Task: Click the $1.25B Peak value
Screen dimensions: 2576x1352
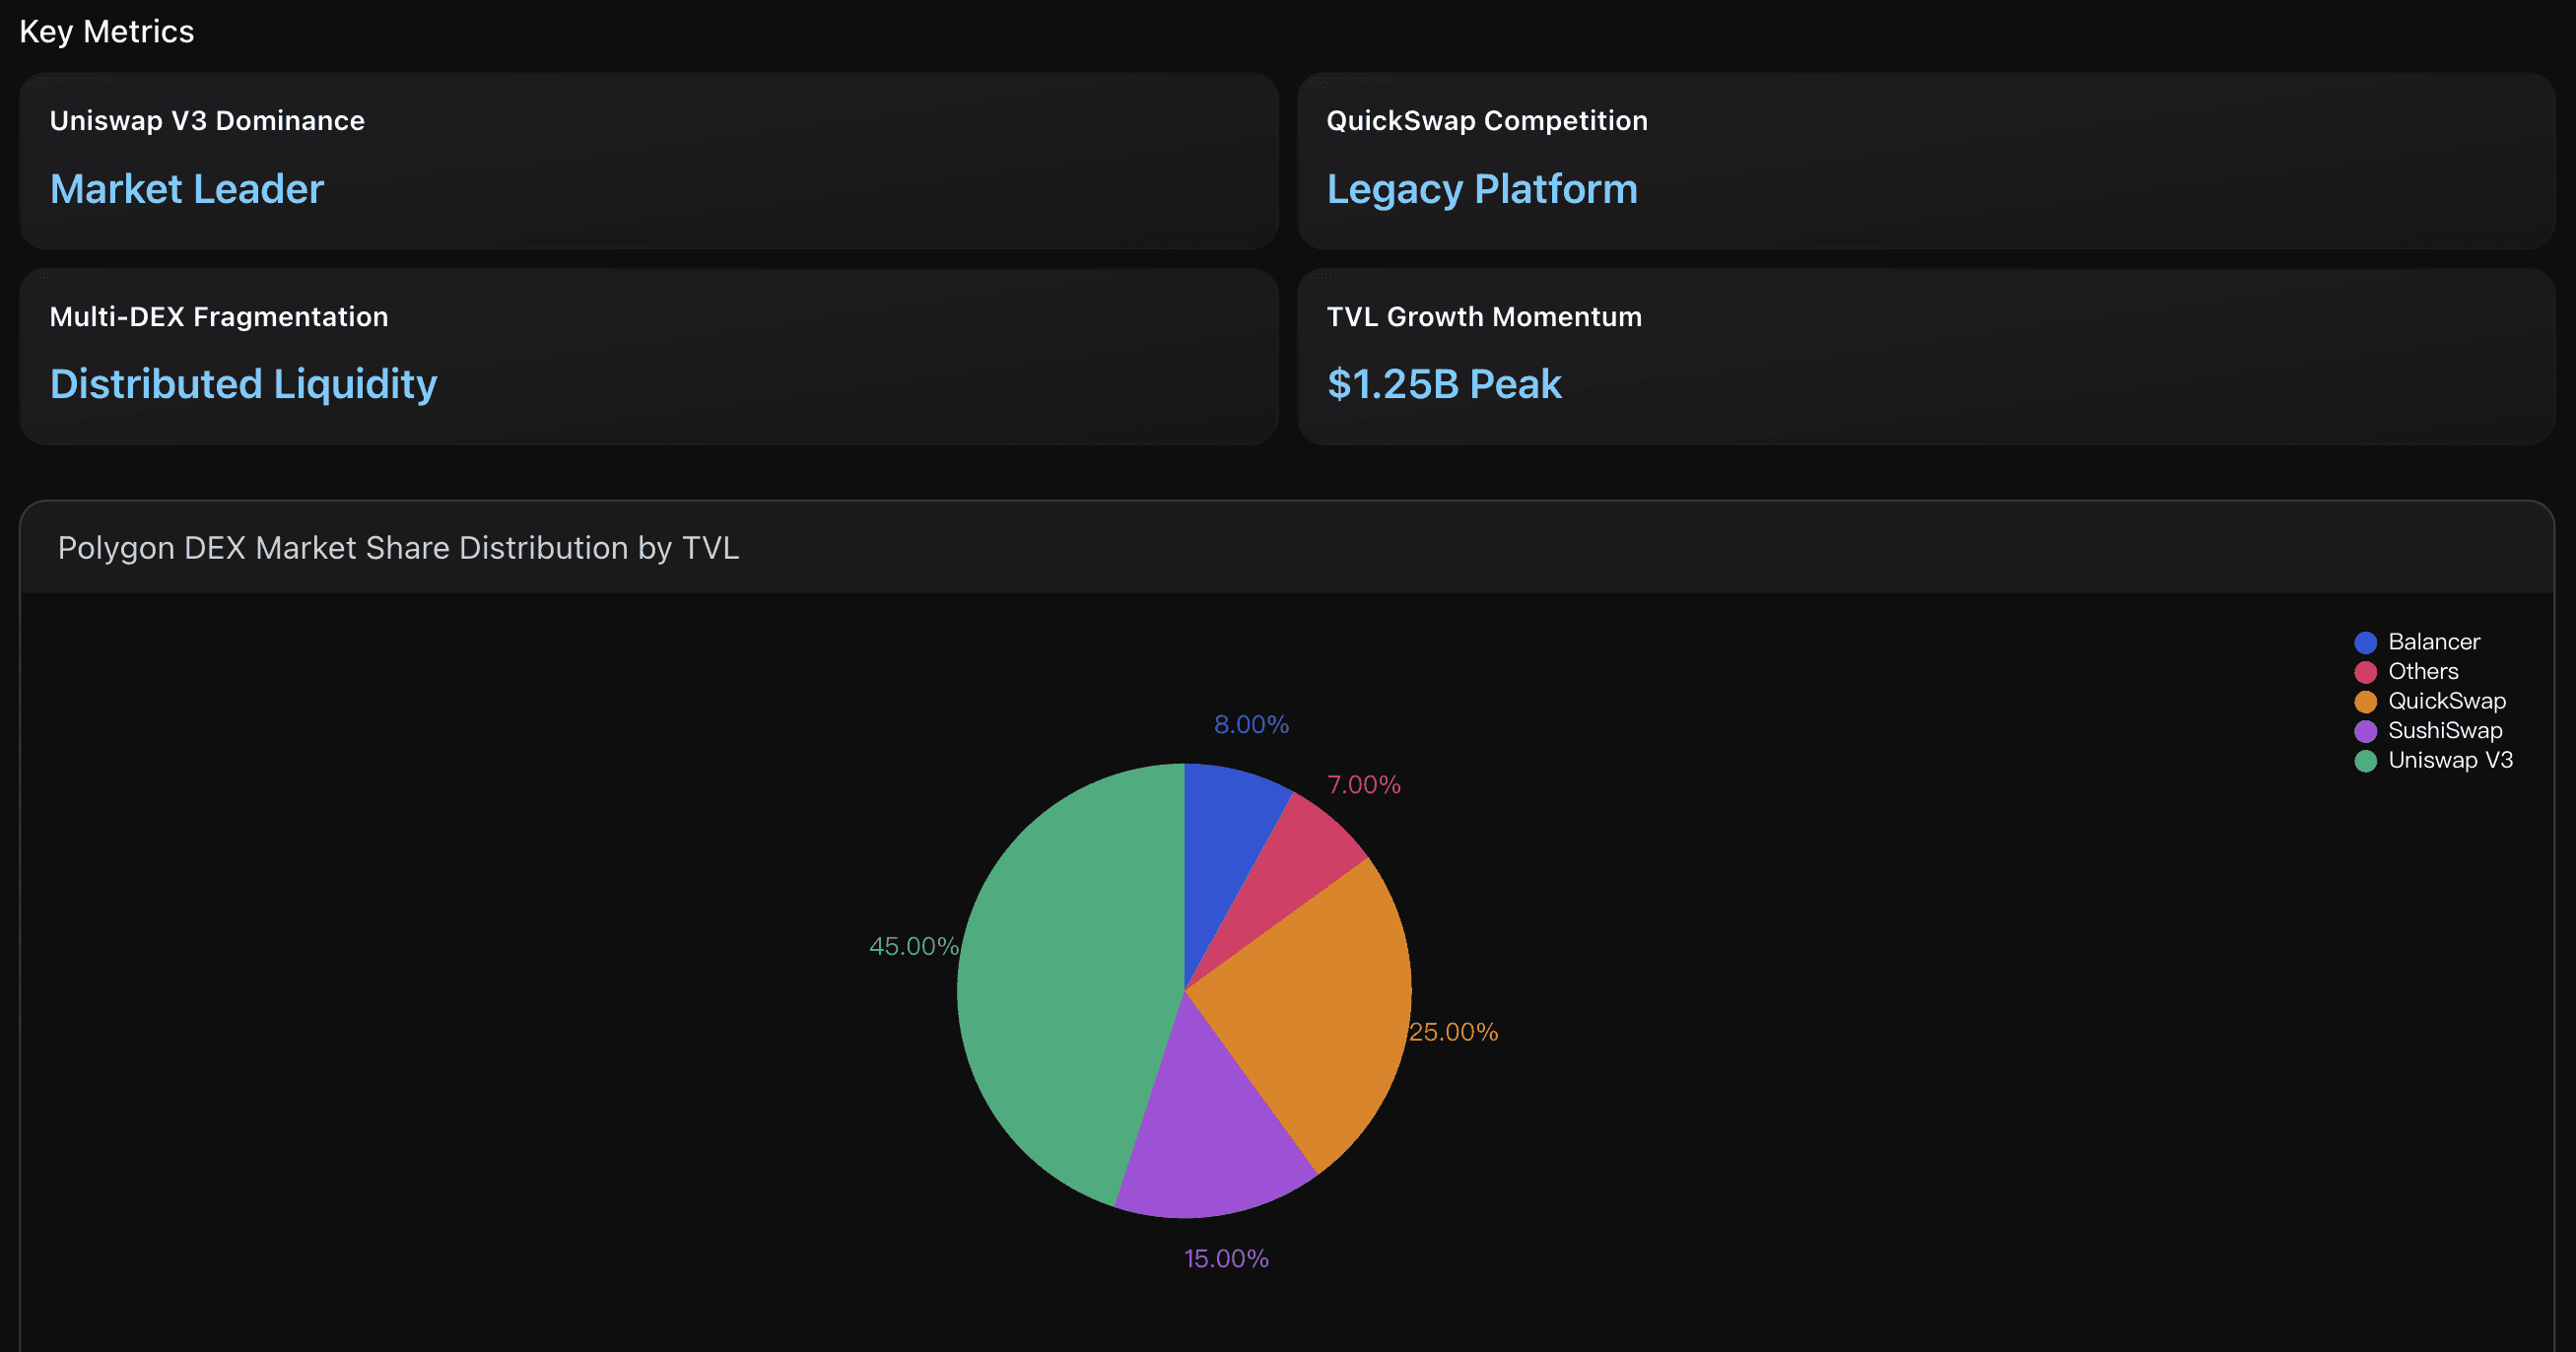Action: coord(1444,385)
